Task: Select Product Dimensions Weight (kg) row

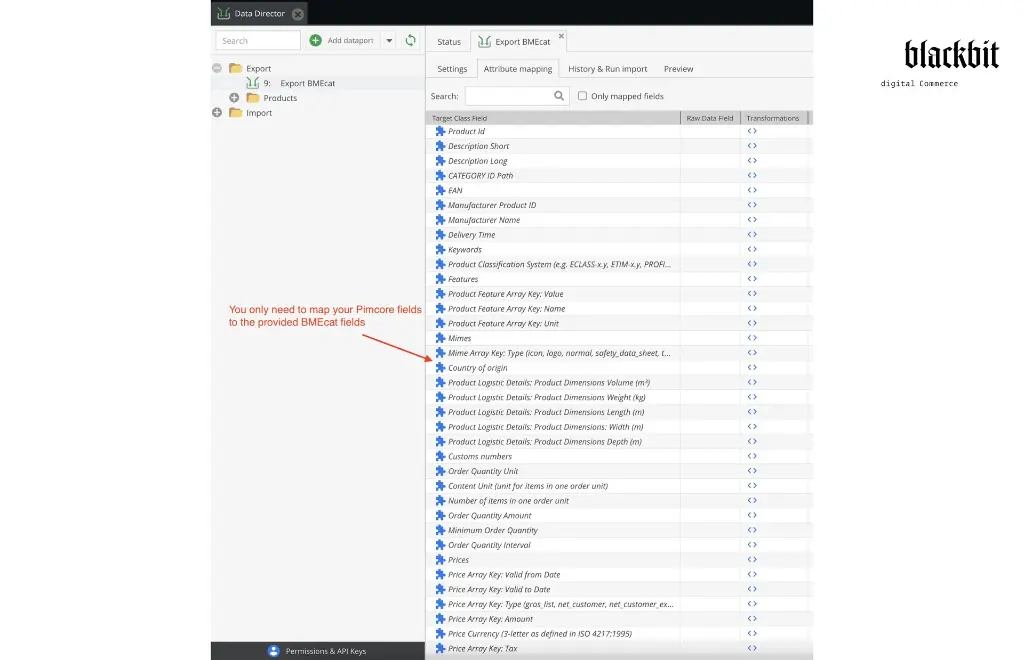Action: click(x=618, y=397)
